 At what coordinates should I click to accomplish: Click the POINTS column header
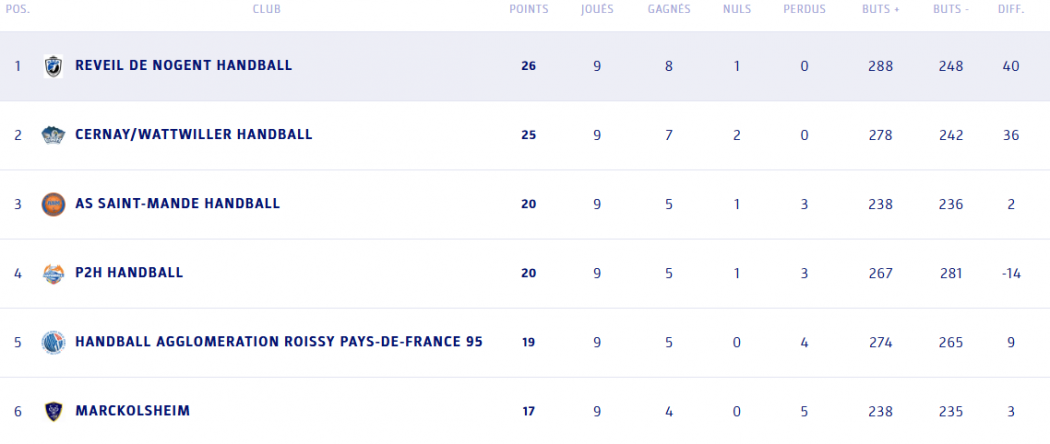[528, 10]
